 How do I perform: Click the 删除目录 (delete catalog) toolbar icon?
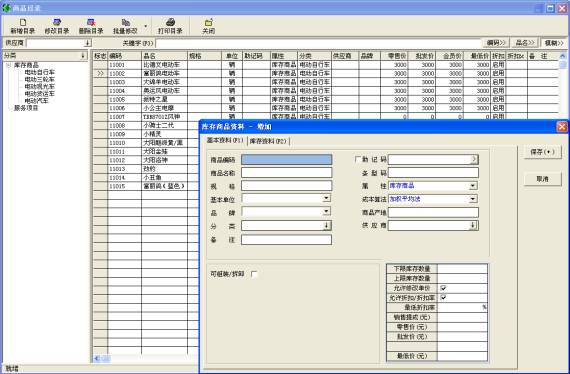(91, 23)
